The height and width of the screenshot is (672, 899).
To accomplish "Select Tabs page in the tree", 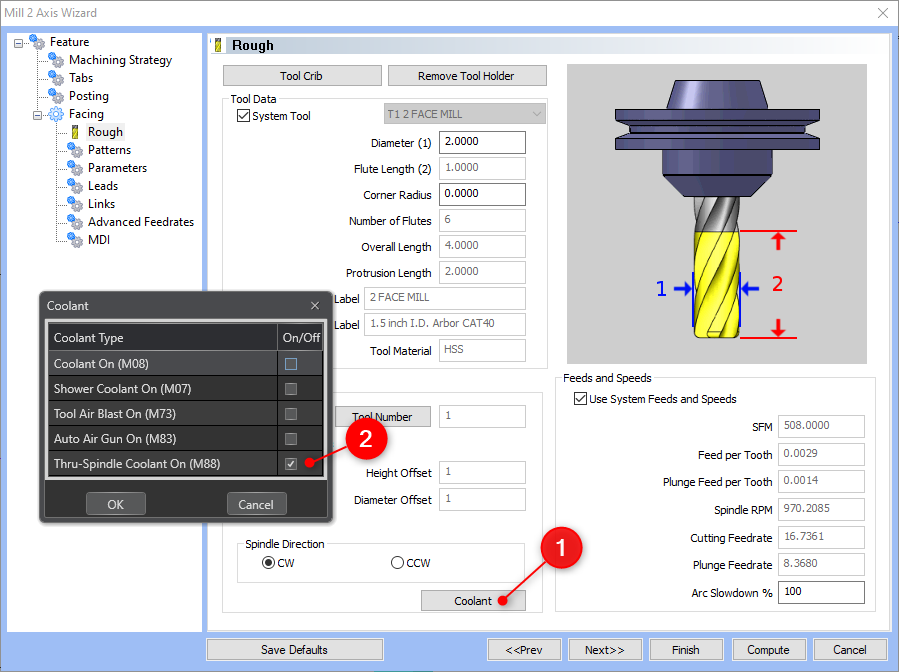I will coord(81,78).
